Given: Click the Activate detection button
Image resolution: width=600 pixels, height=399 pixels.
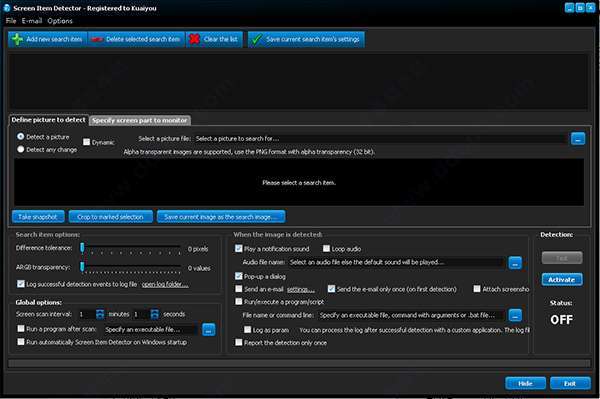Looking at the screenshot, I should pos(562,280).
